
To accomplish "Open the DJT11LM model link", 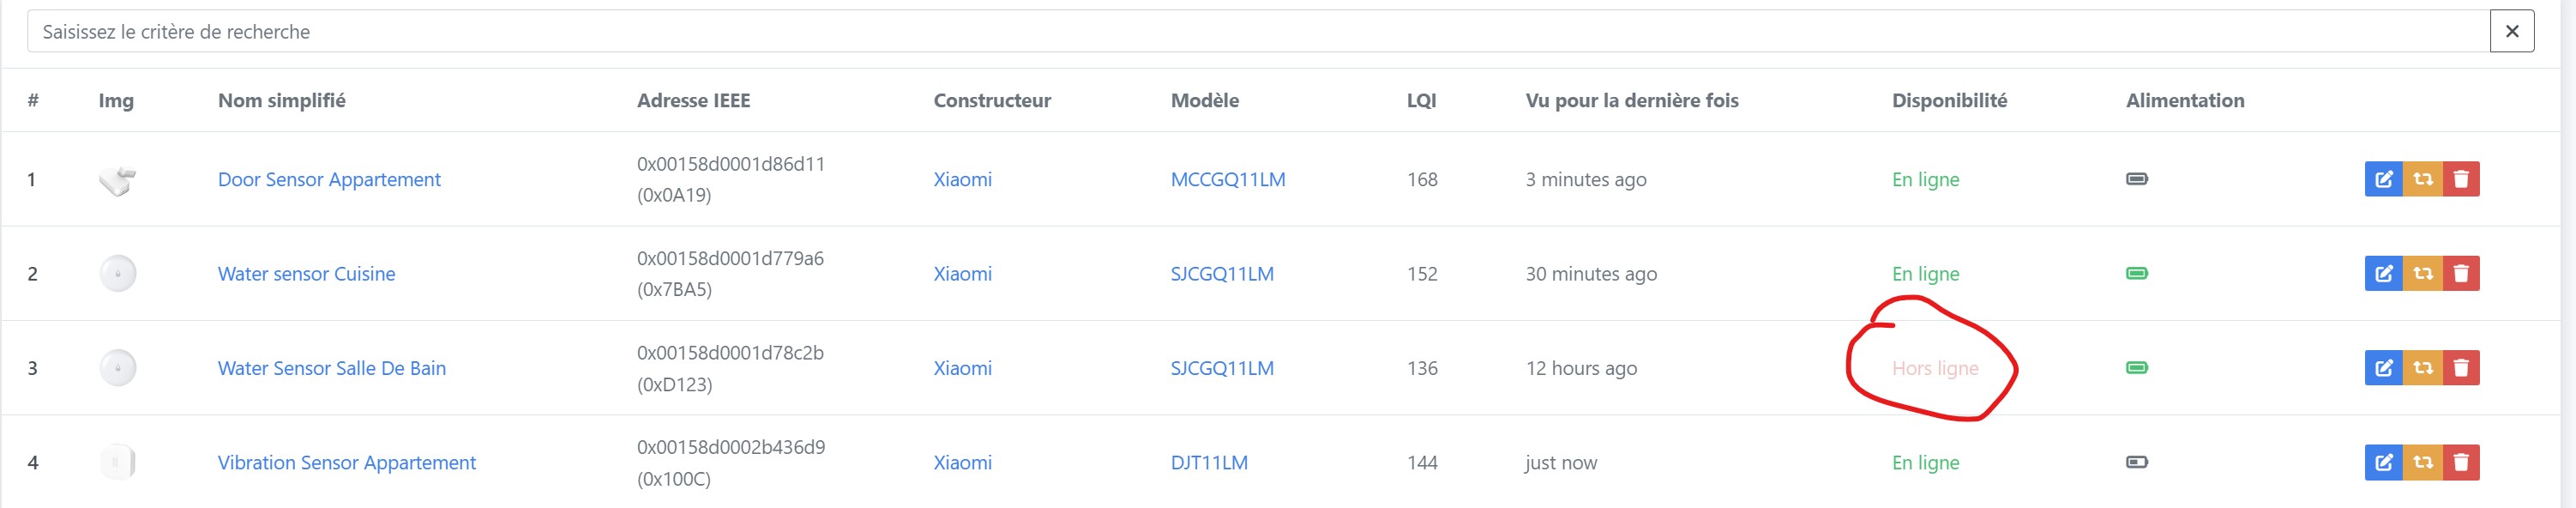I will [x=1209, y=462].
